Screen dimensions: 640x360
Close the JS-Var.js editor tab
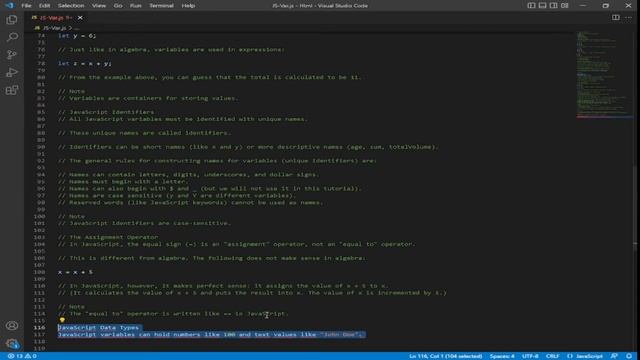[80, 18]
